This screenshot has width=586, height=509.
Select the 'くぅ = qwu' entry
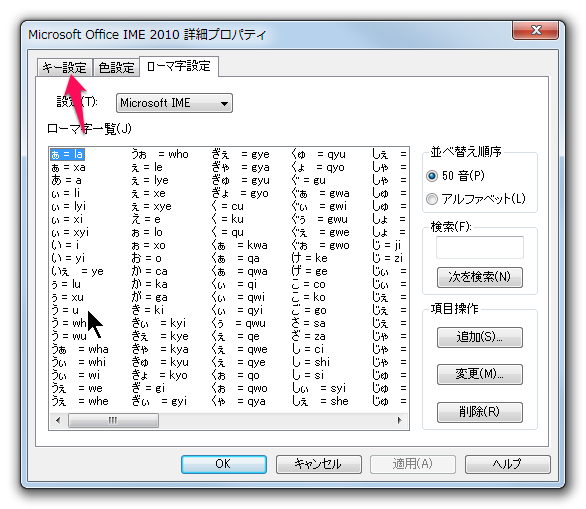(238, 323)
